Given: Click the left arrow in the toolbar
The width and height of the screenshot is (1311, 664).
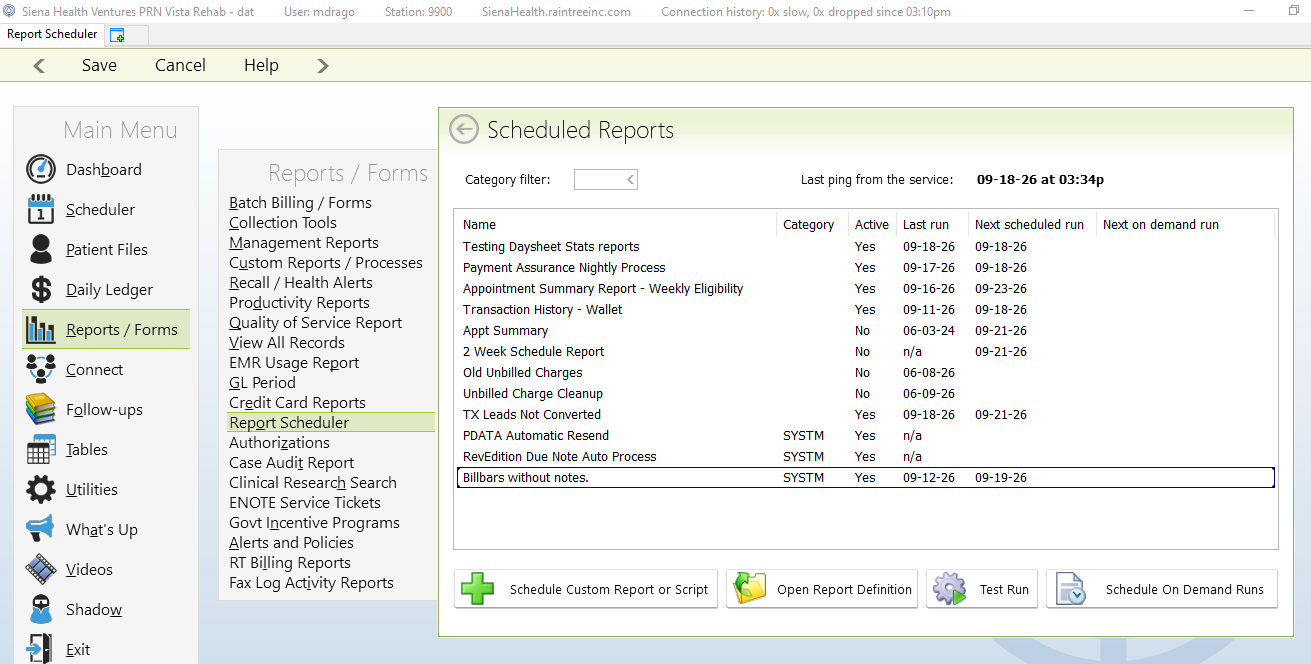Looking at the screenshot, I should 39,65.
